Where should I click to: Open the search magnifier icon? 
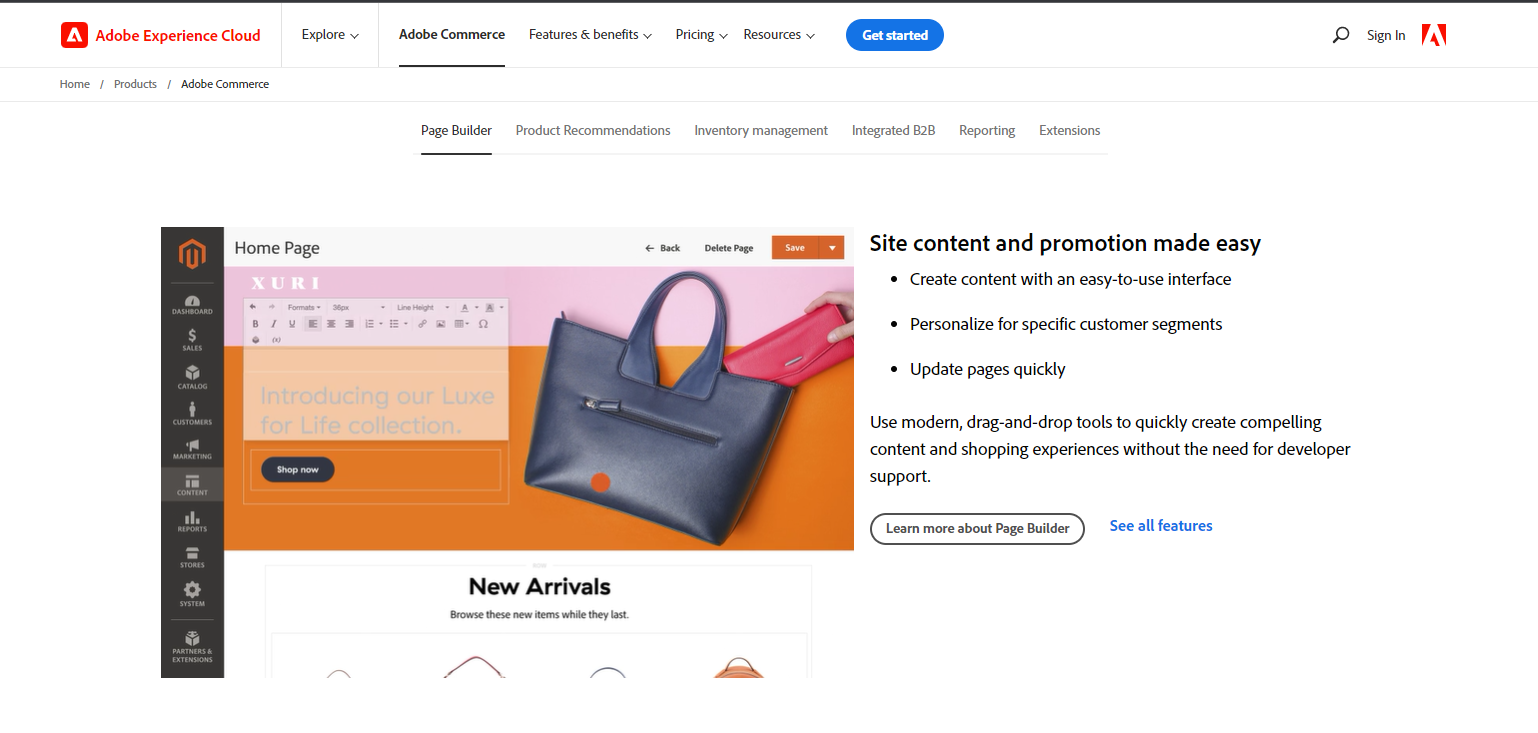coord(1341,35)
